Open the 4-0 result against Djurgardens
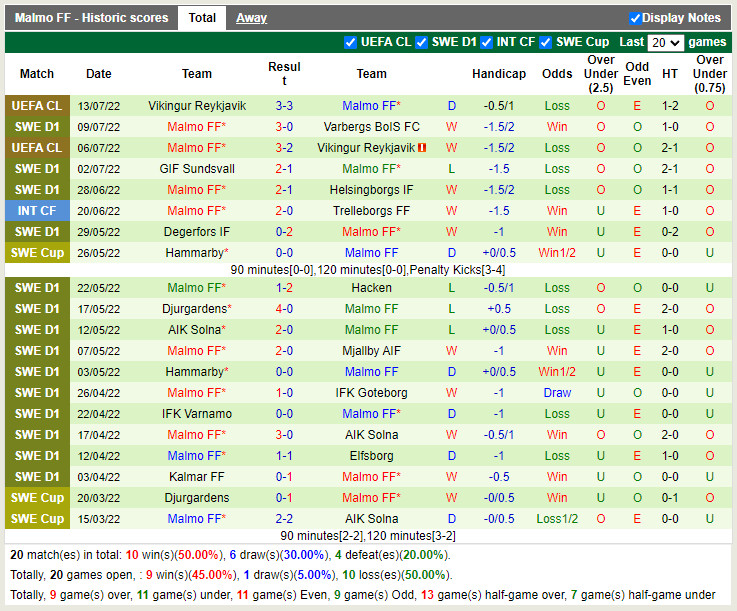The image size is (737, 611). click(284, 309)
